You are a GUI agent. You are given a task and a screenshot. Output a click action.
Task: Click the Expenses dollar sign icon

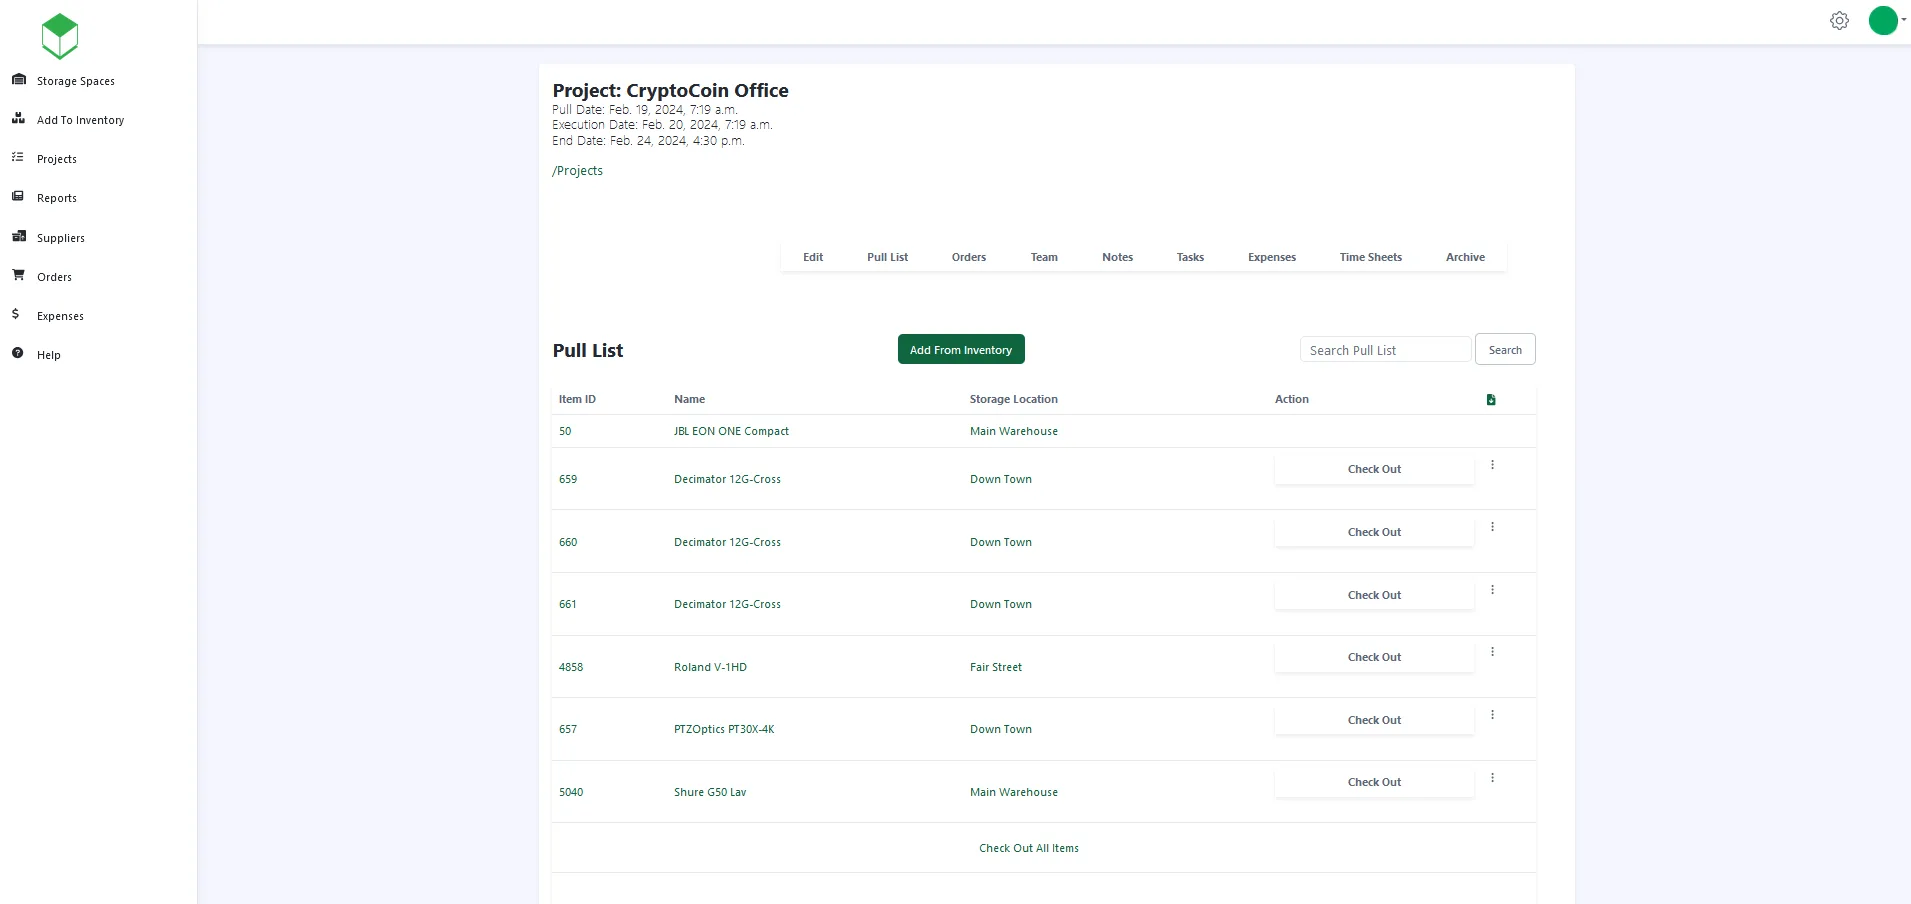(x=16, y=314)
